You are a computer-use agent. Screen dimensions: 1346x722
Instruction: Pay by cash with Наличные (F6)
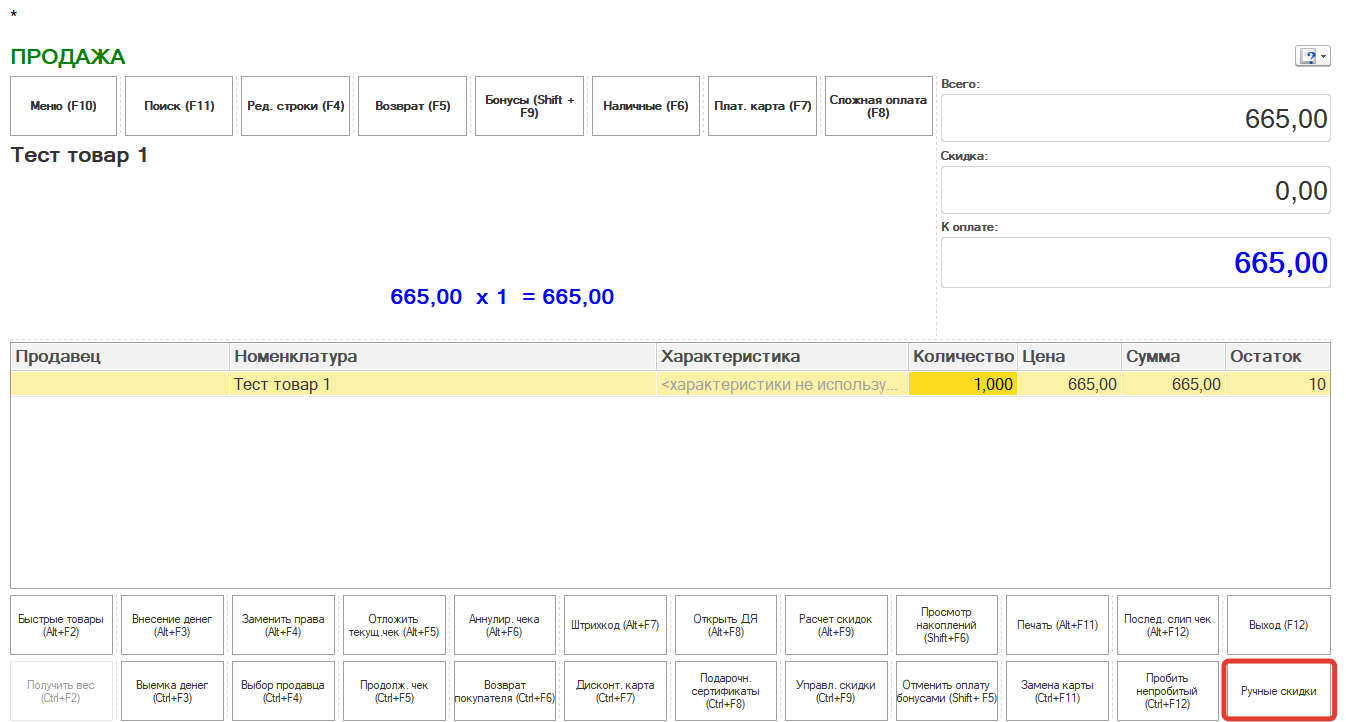pos(645,106)
